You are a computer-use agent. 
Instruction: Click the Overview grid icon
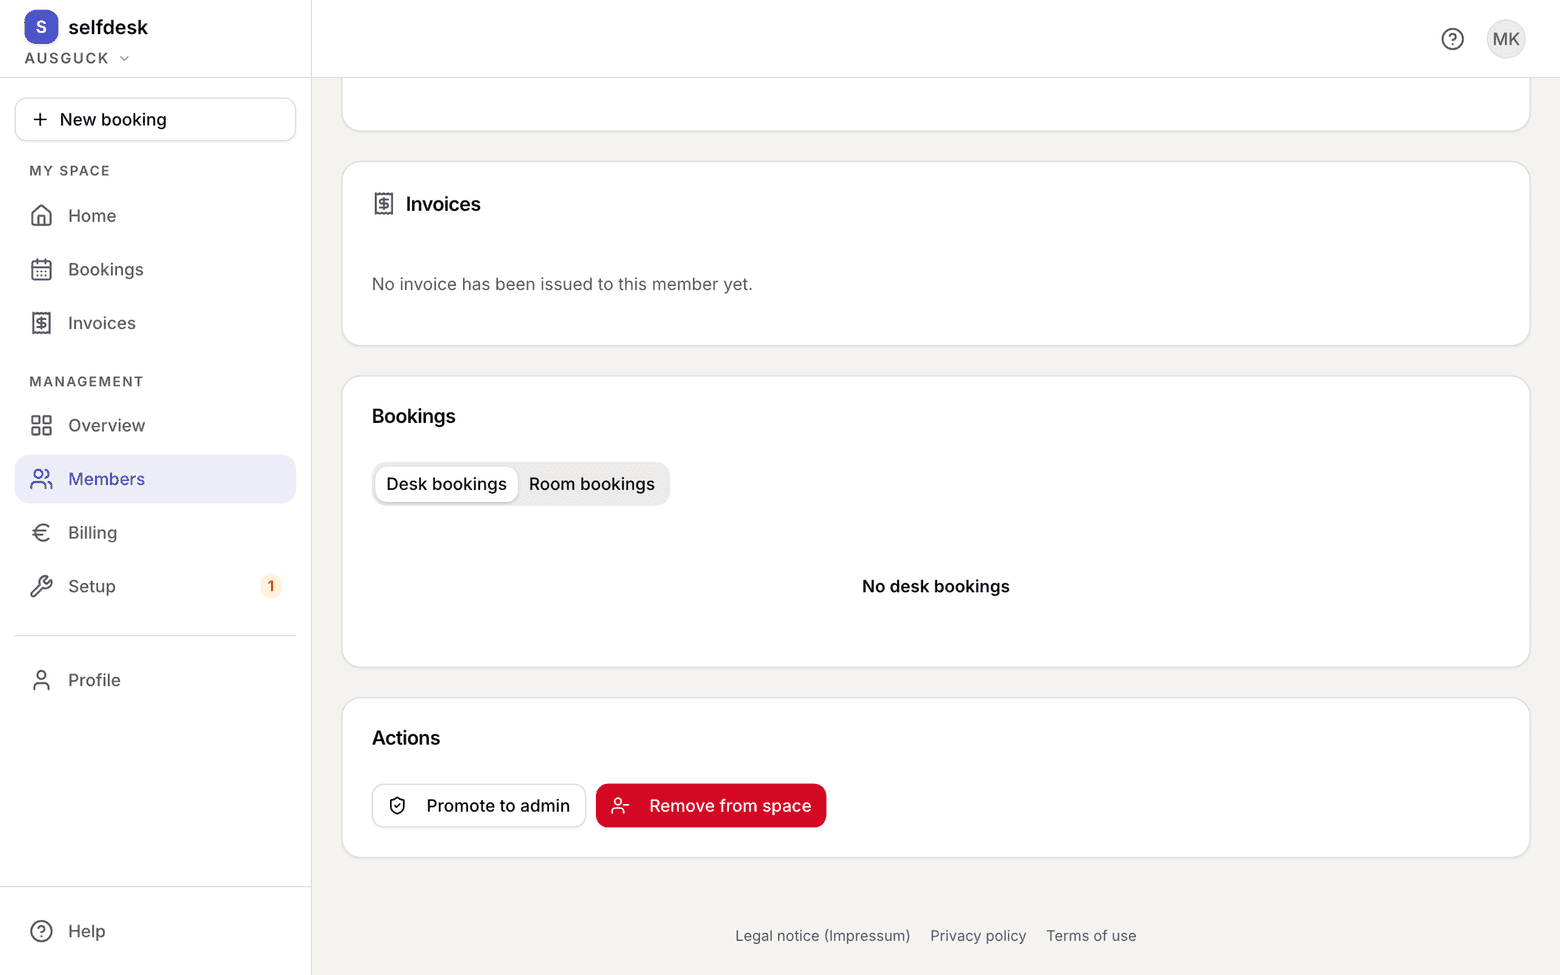pos(41,426)
